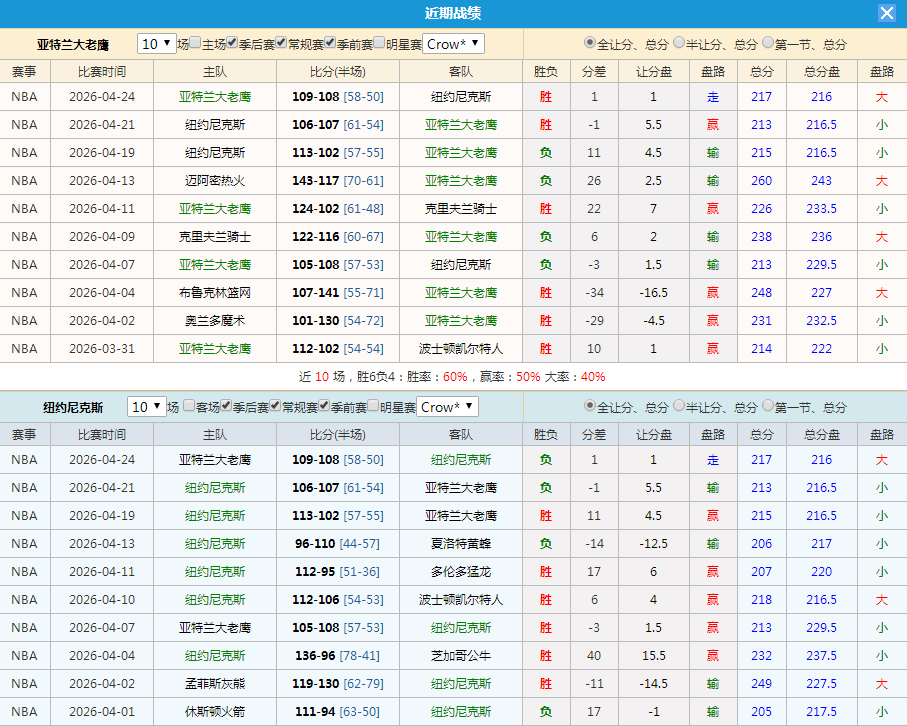Screen dimensions: 907x726
Task: Uncheck the 常规赛 filter for 亚特兰大老鹰
Action: pos(280,44)
